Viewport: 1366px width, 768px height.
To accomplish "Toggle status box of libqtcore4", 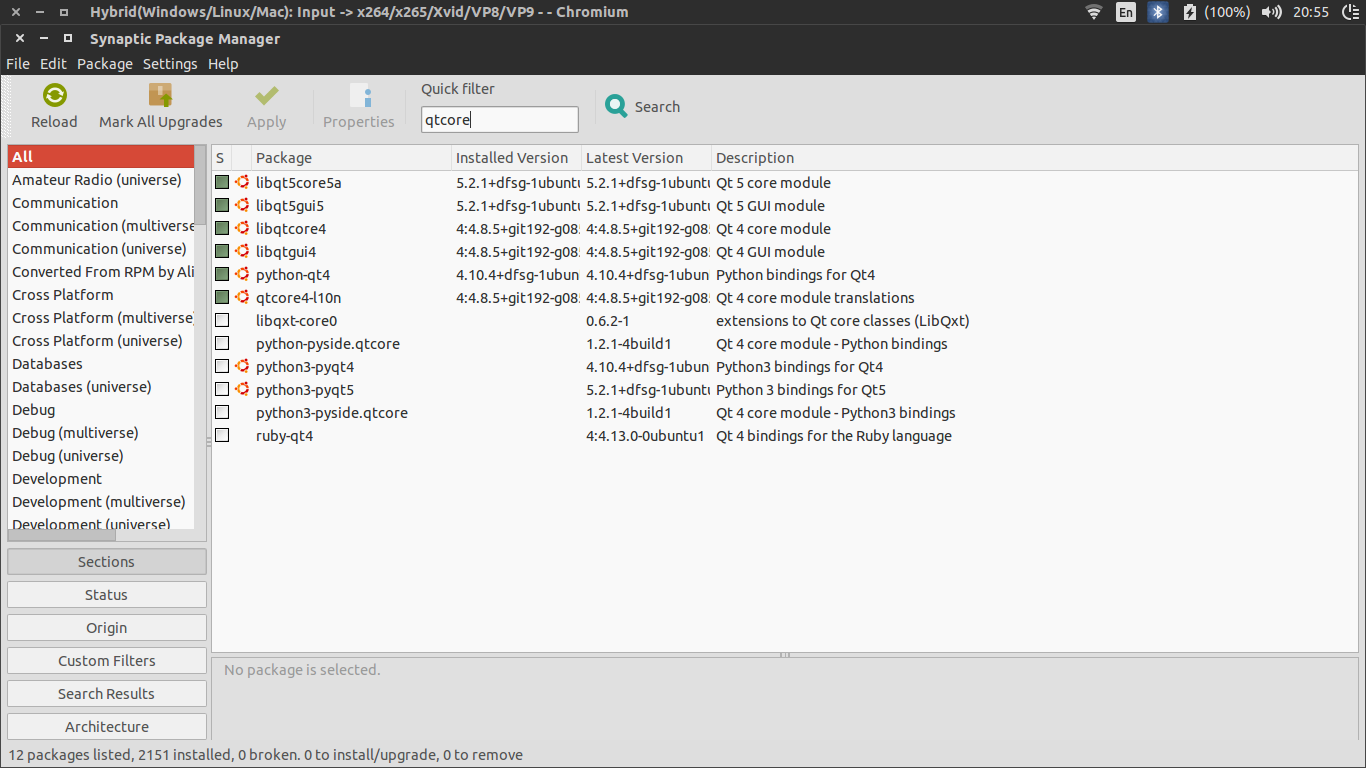I will click(222, 229).
